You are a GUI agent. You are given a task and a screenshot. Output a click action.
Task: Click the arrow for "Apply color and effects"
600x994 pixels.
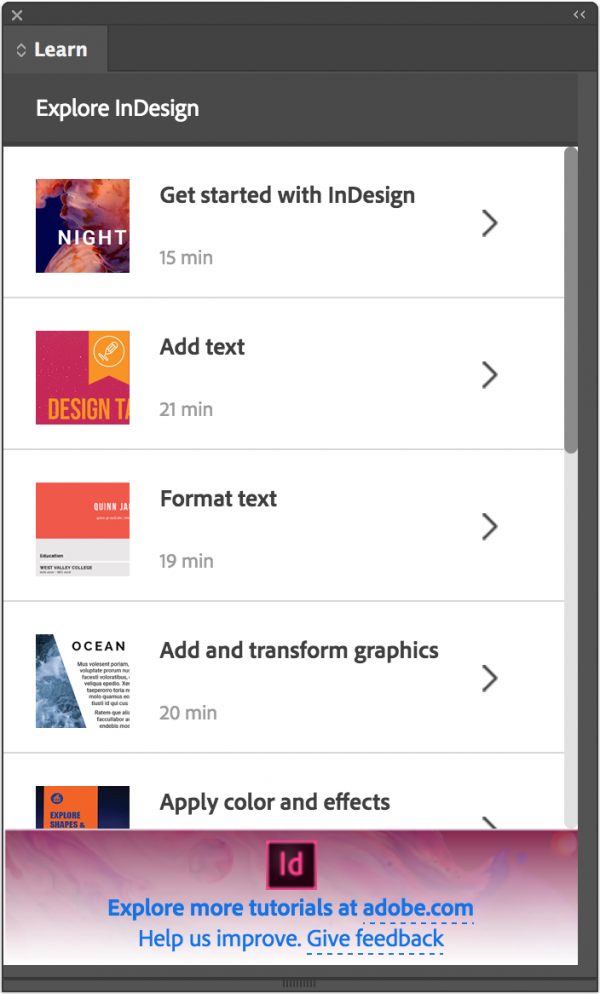[489, 826]
